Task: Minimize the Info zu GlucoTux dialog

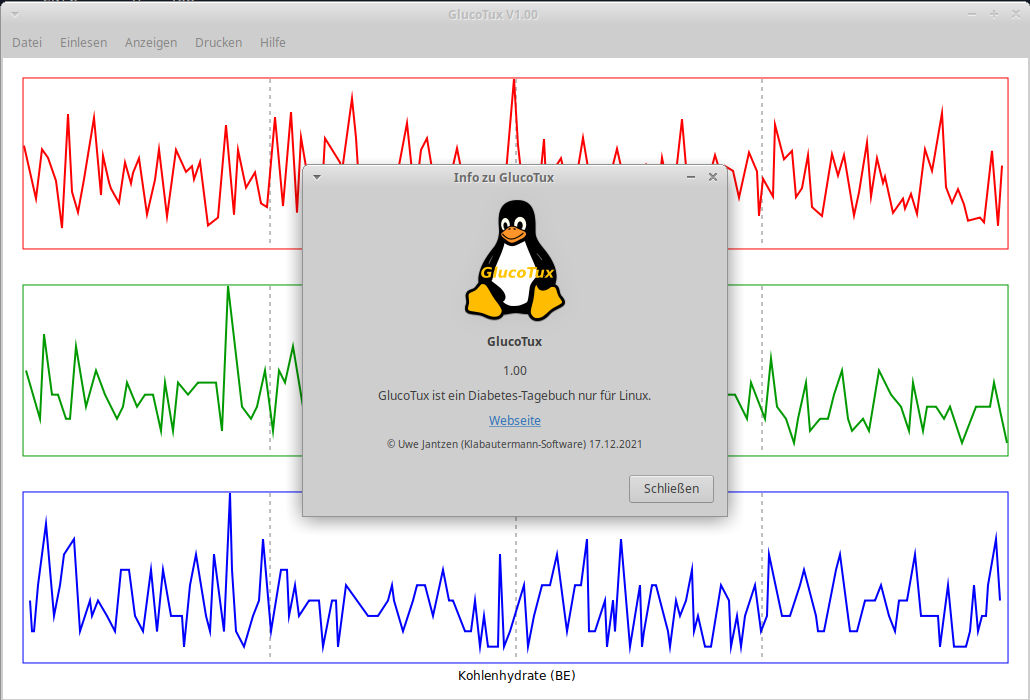Action: (x=691, y=177)
